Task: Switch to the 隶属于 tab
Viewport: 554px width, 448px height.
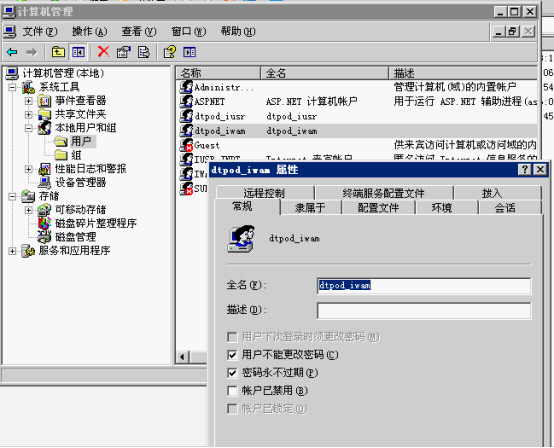Action: click(310, 208)
